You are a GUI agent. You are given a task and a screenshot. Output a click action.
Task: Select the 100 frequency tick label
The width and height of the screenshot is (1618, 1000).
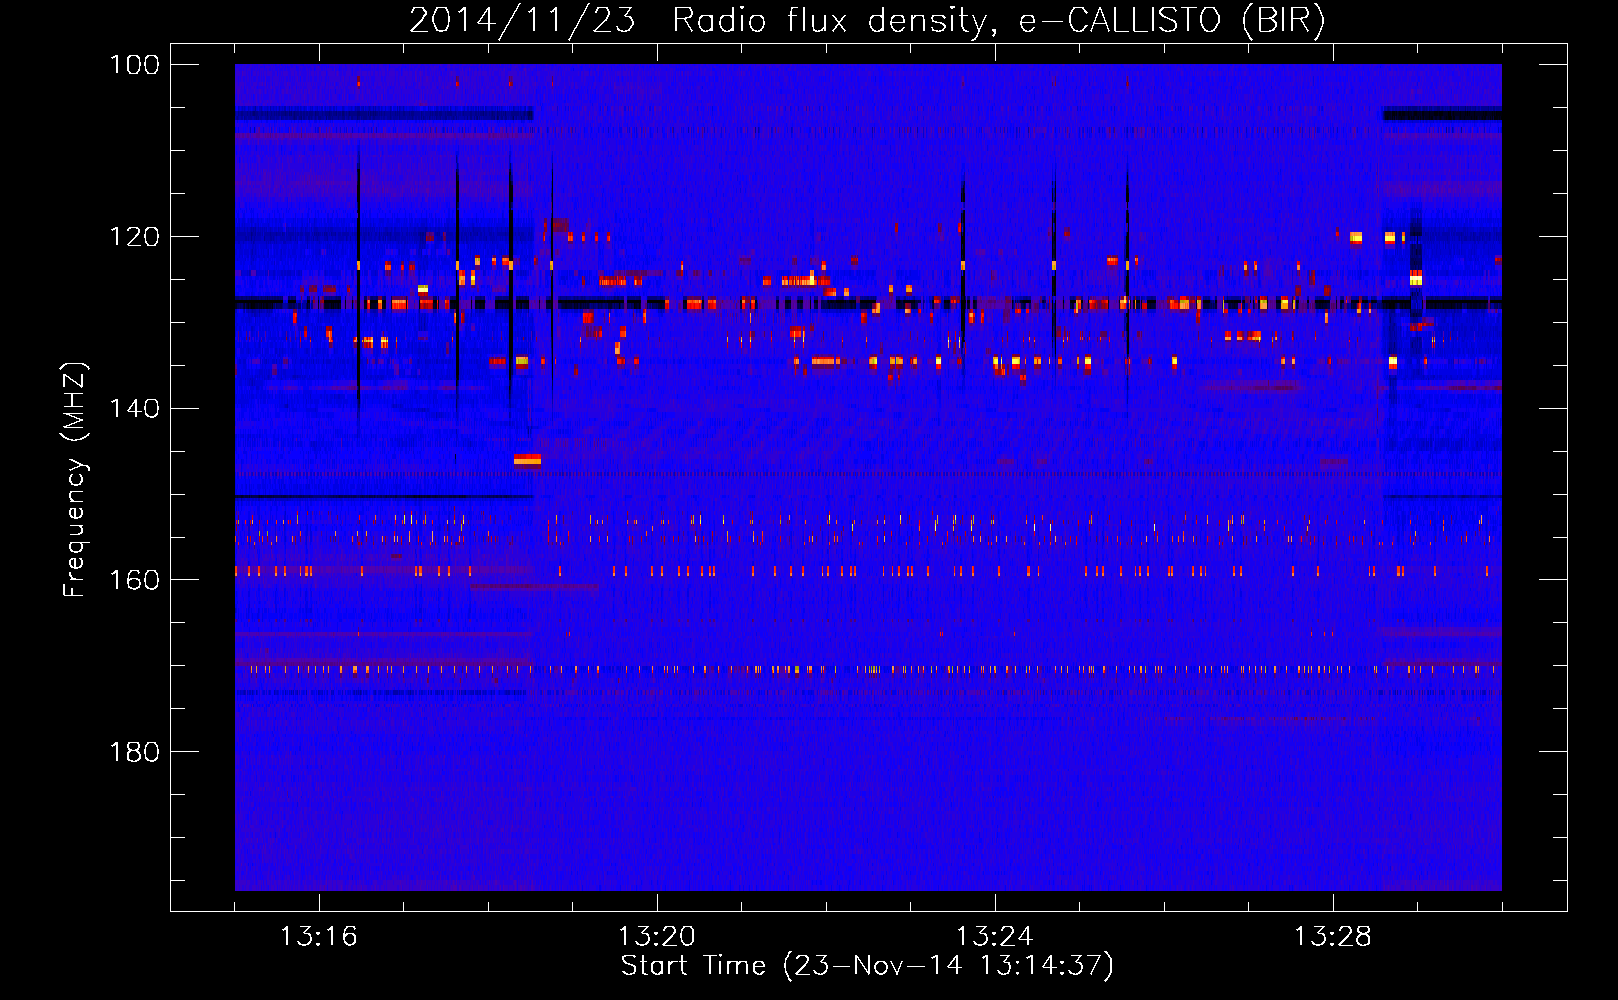136,65
